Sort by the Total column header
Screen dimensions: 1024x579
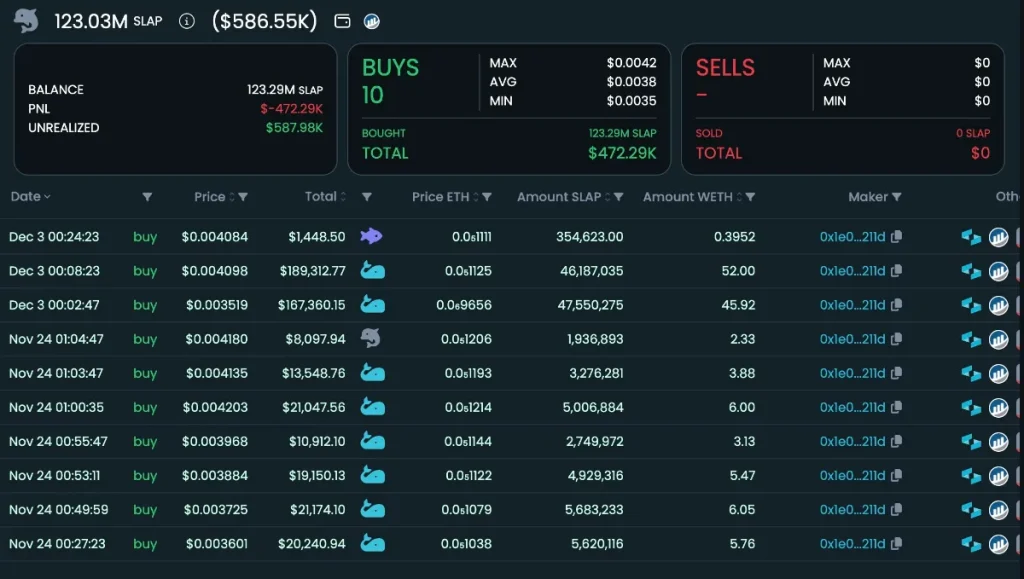tap(325, 196)
